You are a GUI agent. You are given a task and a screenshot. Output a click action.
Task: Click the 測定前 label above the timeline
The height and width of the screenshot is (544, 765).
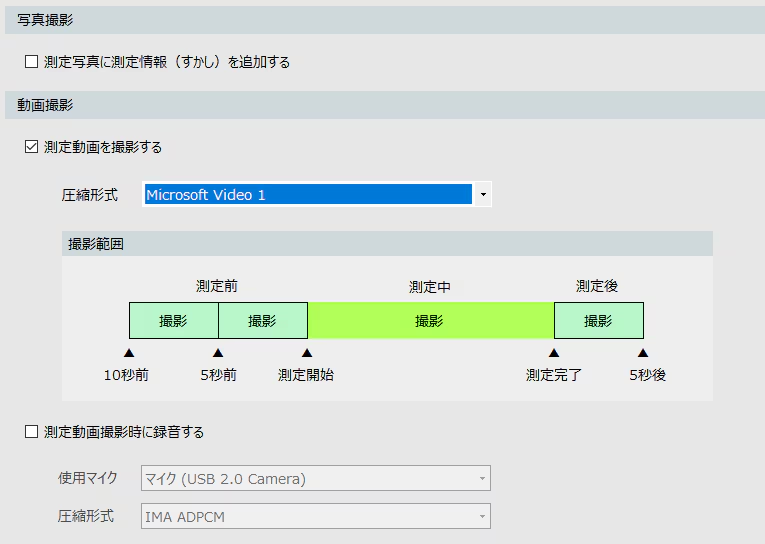217,287
